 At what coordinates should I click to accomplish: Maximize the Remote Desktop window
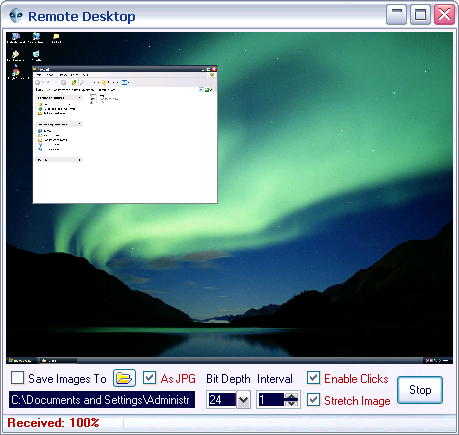pos(420,15)
